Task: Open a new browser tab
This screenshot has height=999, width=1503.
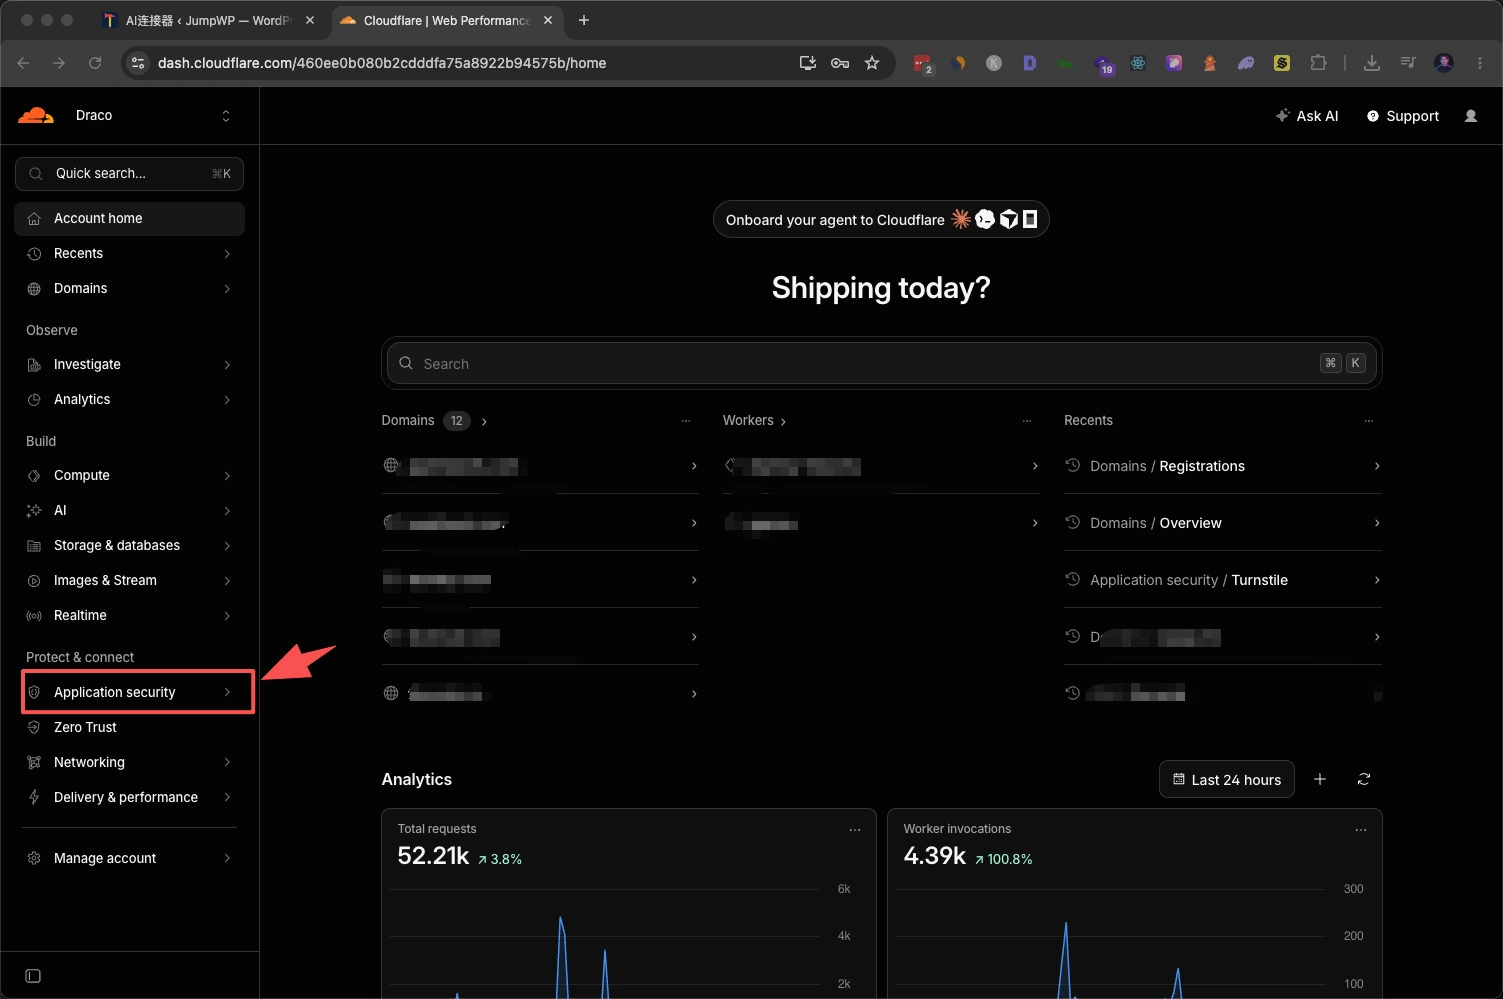Action: (x=584, y=20)
